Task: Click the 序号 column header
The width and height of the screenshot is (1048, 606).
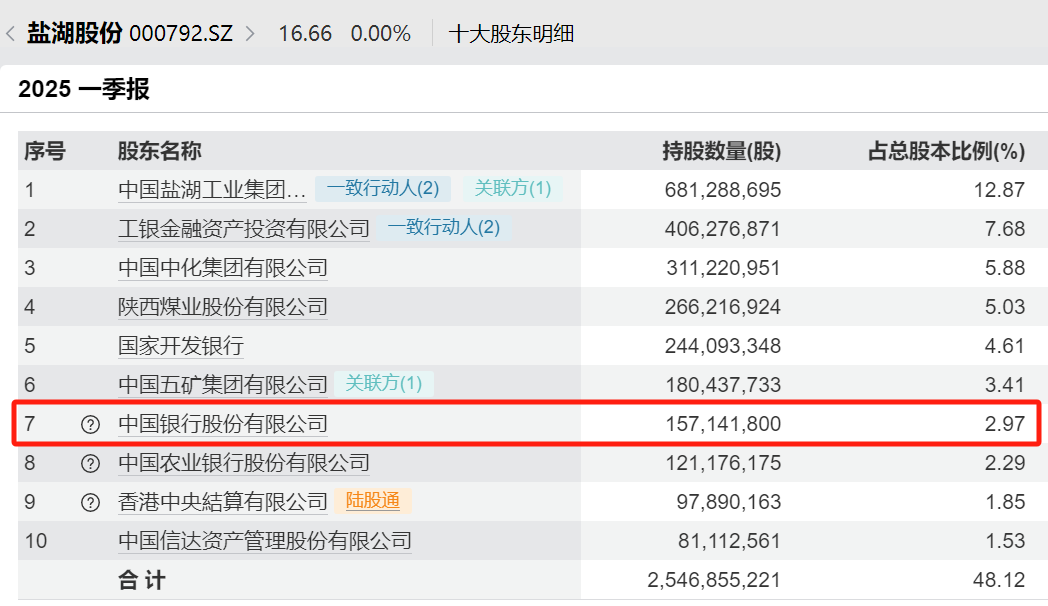Action: pyautogui.click(x=45, y=151)
